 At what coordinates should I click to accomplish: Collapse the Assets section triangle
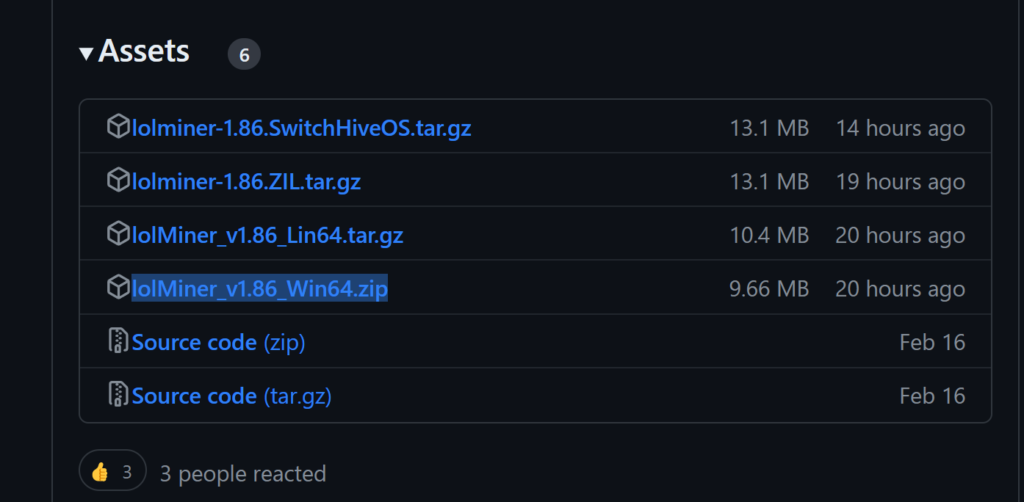tap(86, 53)
